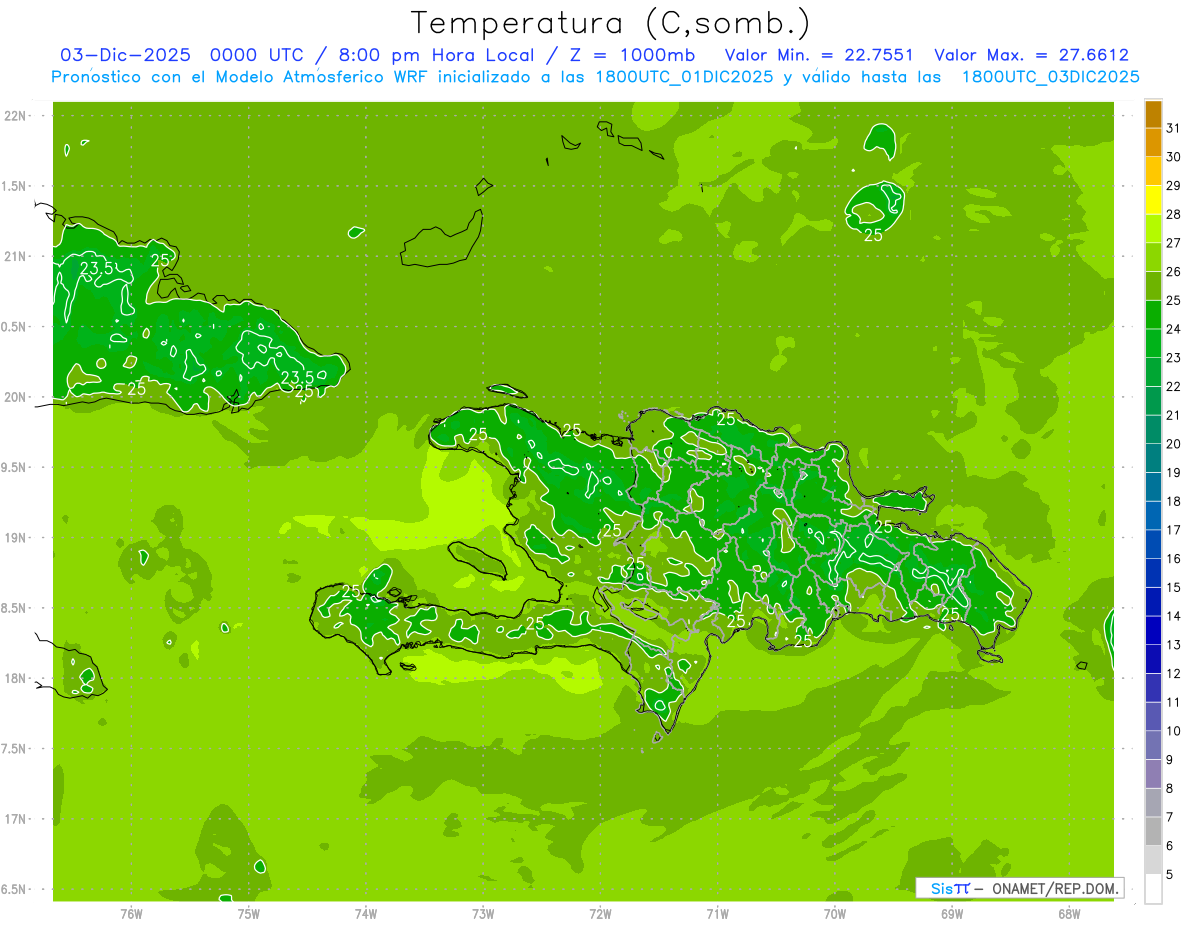Click the valid-until time "1800UTC_03DIC2025"
1200x927 pixels.
[1050, 77]
